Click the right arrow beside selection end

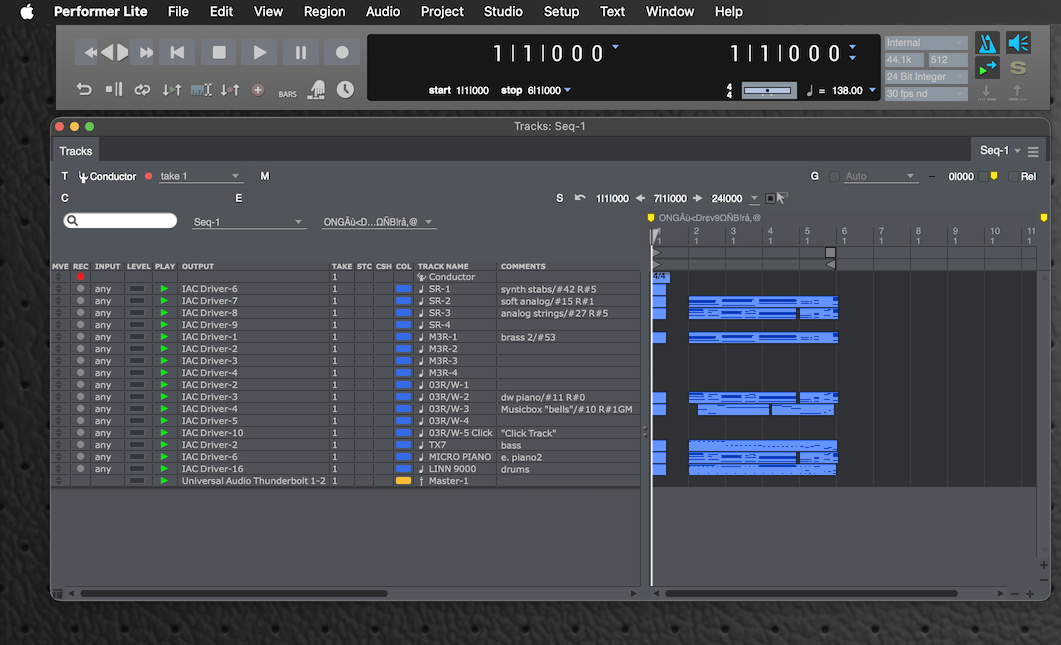point(698,198)
